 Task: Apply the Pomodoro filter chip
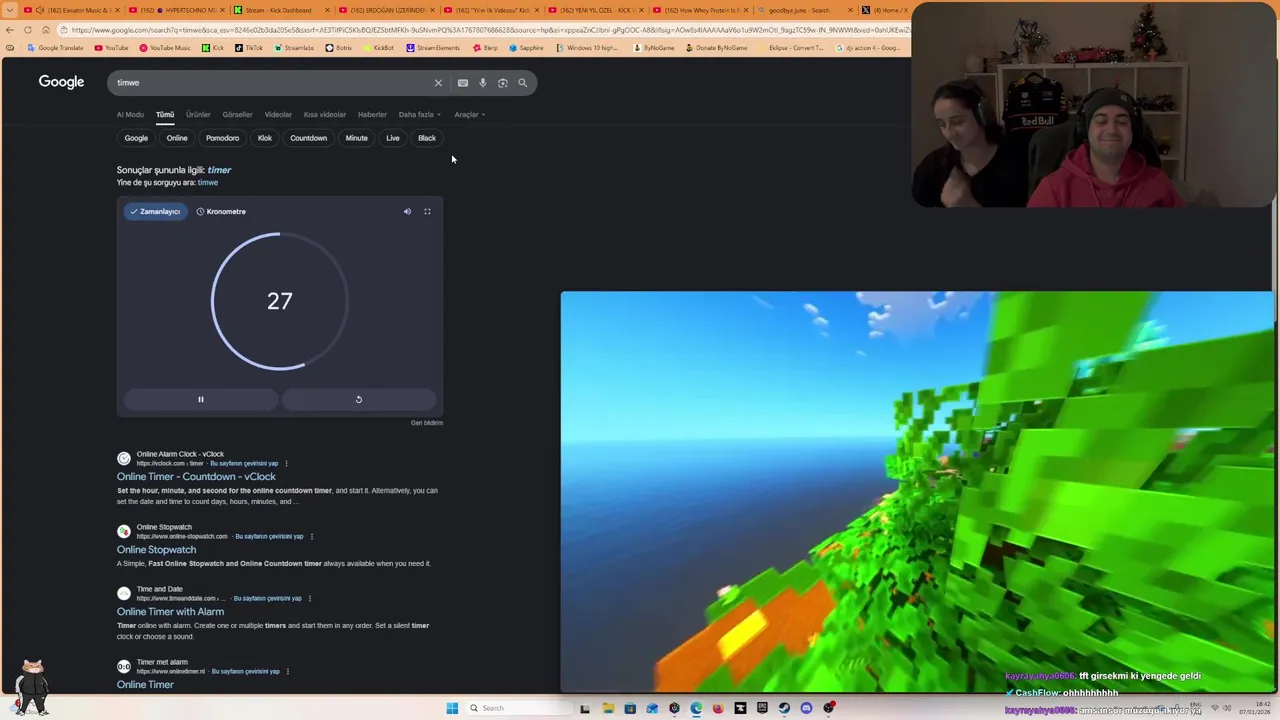[x=223, y=138]
